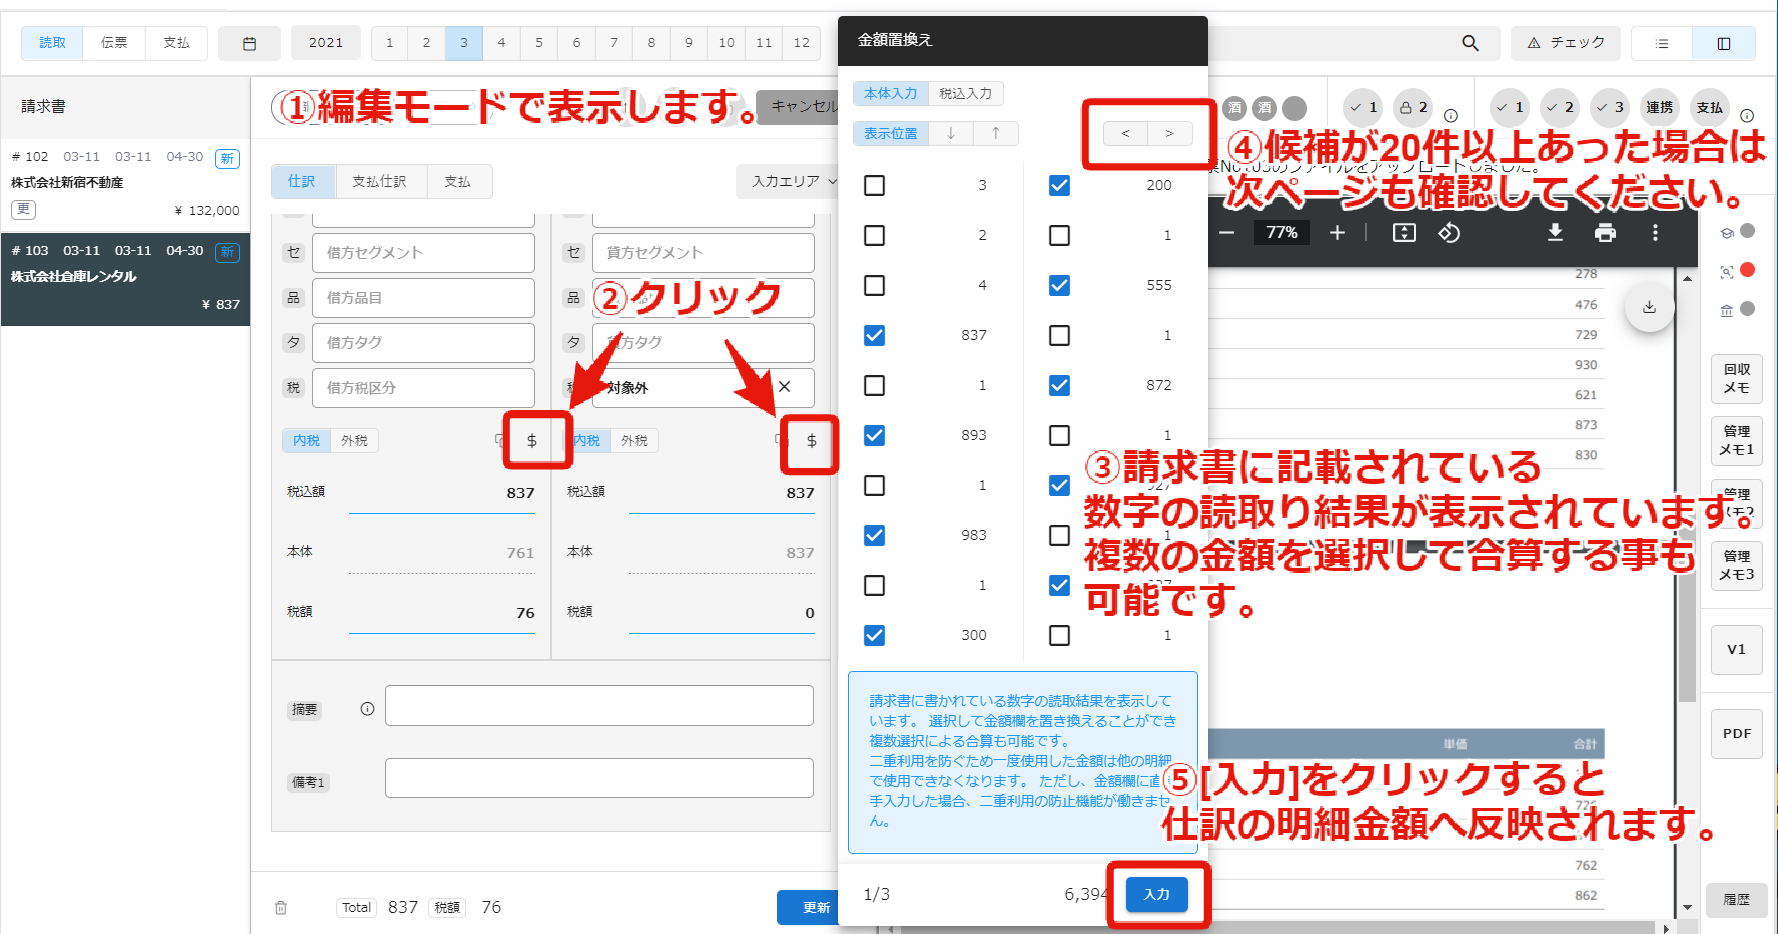The image size is (1778, 934).
Task: Expand the 入力エリア dropdown
Action: pyautogui.click(x=789, y=181)
